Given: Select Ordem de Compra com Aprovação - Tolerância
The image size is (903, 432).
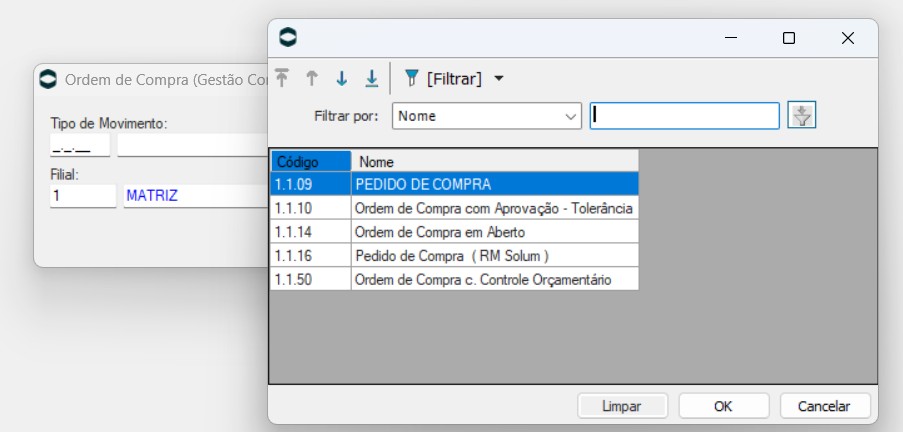Looking at the screenshot, I should tap(495, 207).
